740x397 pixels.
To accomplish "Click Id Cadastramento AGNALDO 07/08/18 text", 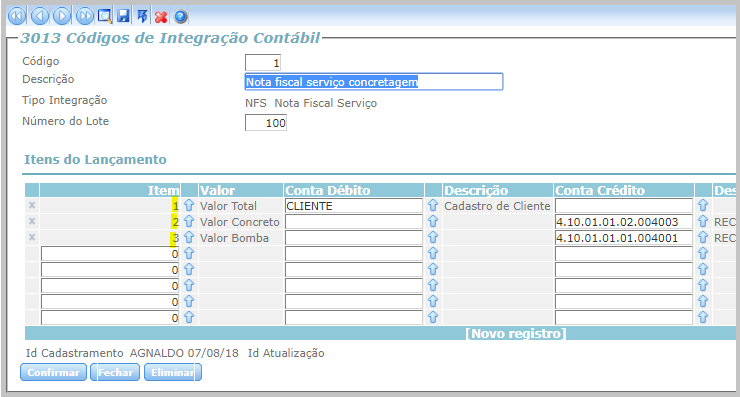I will (x=132, y=353).
